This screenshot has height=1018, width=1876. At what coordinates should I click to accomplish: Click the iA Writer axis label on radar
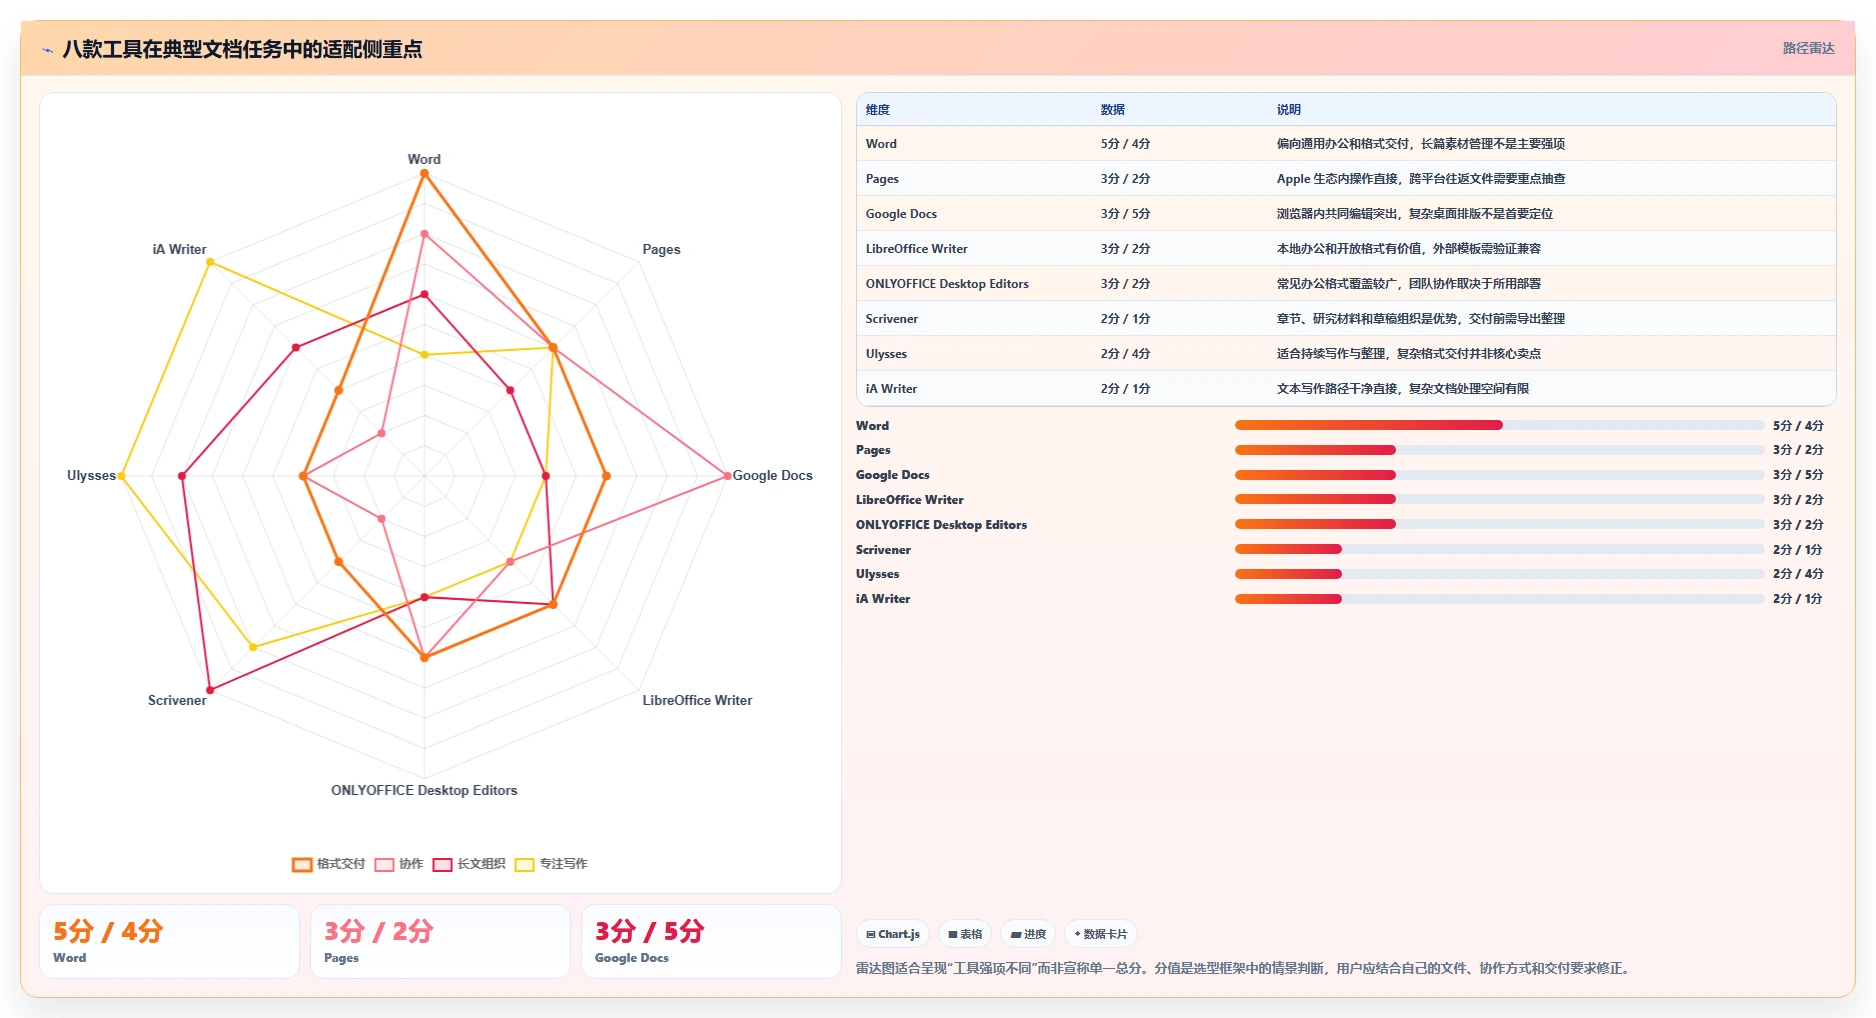point(179,249)
